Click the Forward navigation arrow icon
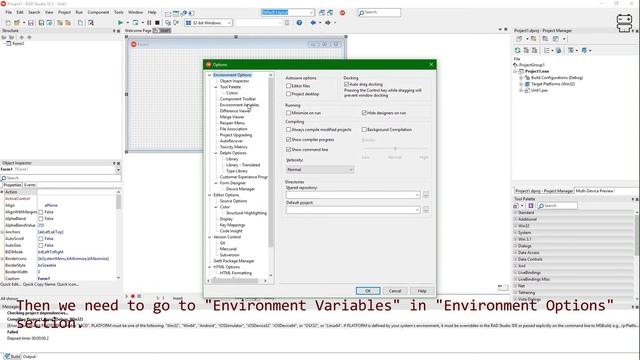Image resolution: width=640 pixels, height=360 pixels. (x=328, y=23)
